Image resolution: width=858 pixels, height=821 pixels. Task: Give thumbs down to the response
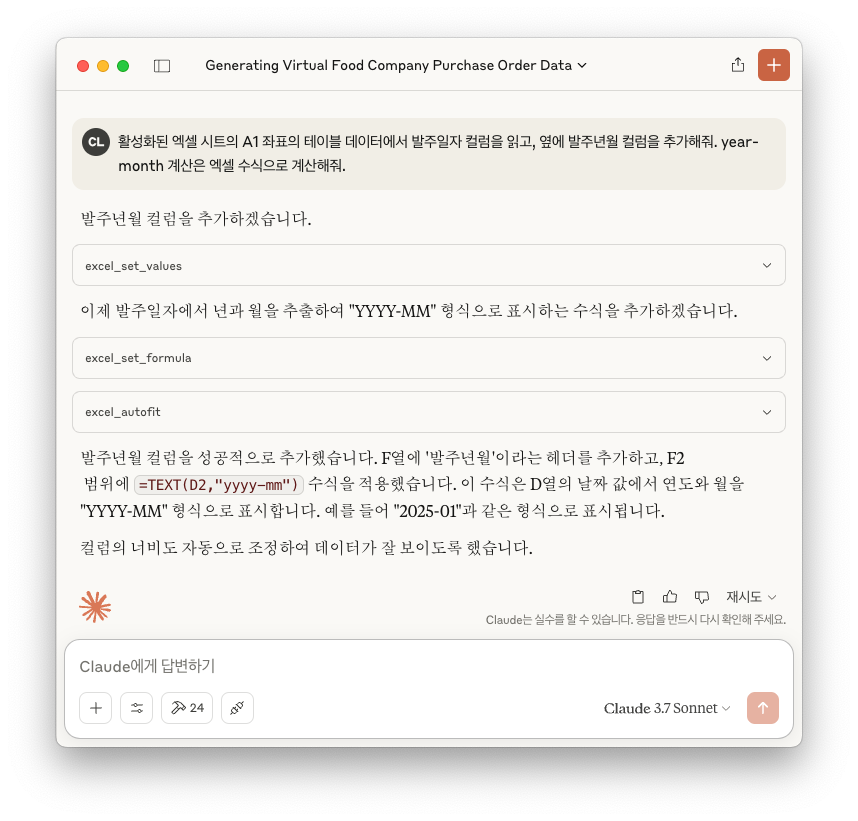(x=702, y=597)
